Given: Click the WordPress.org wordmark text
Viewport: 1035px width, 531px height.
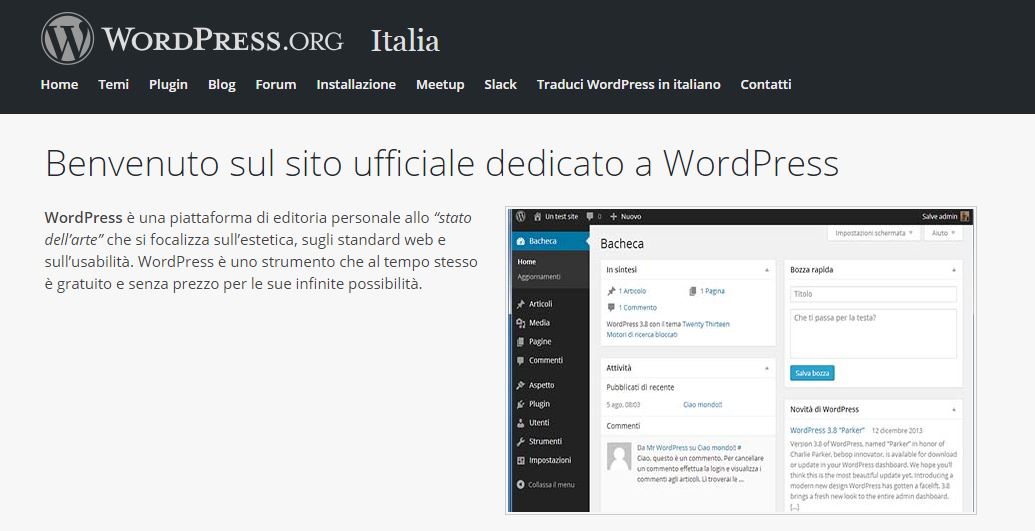Looking at the screenshot, I should (222, 40).
